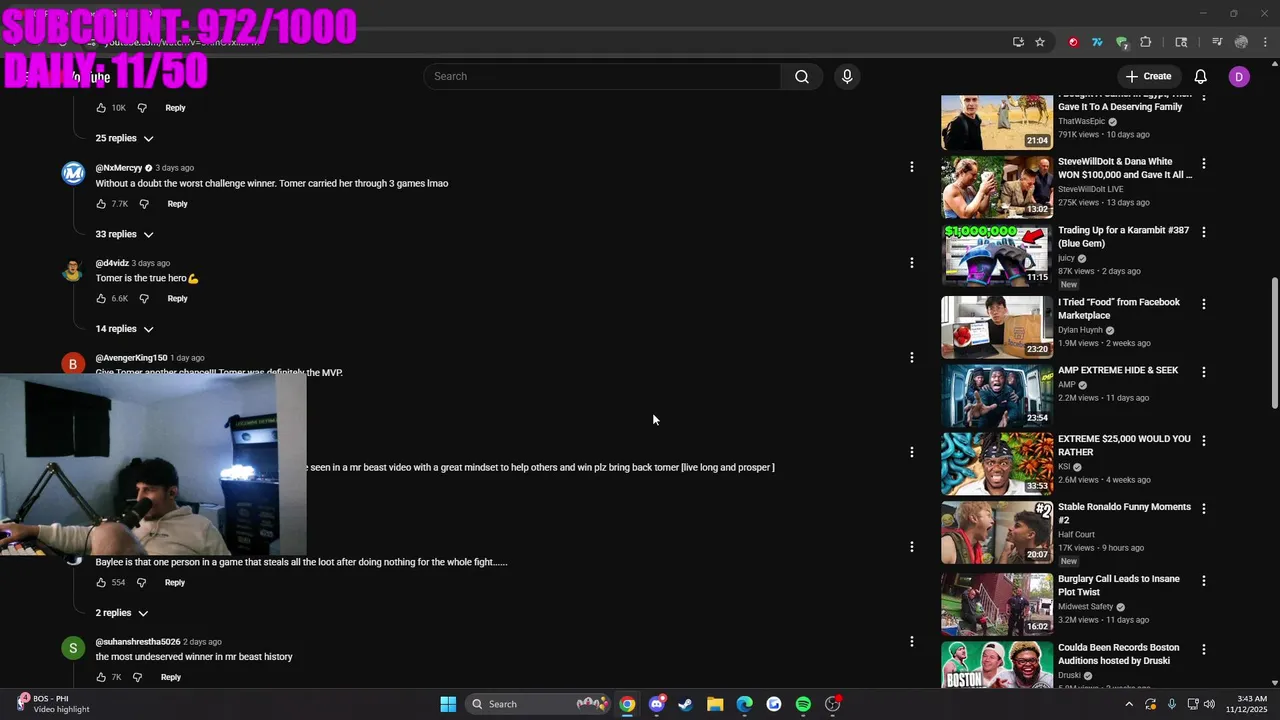Click the install app icon in address bar
Screen dimensions: 1280x720
[x=1018, y=42]
